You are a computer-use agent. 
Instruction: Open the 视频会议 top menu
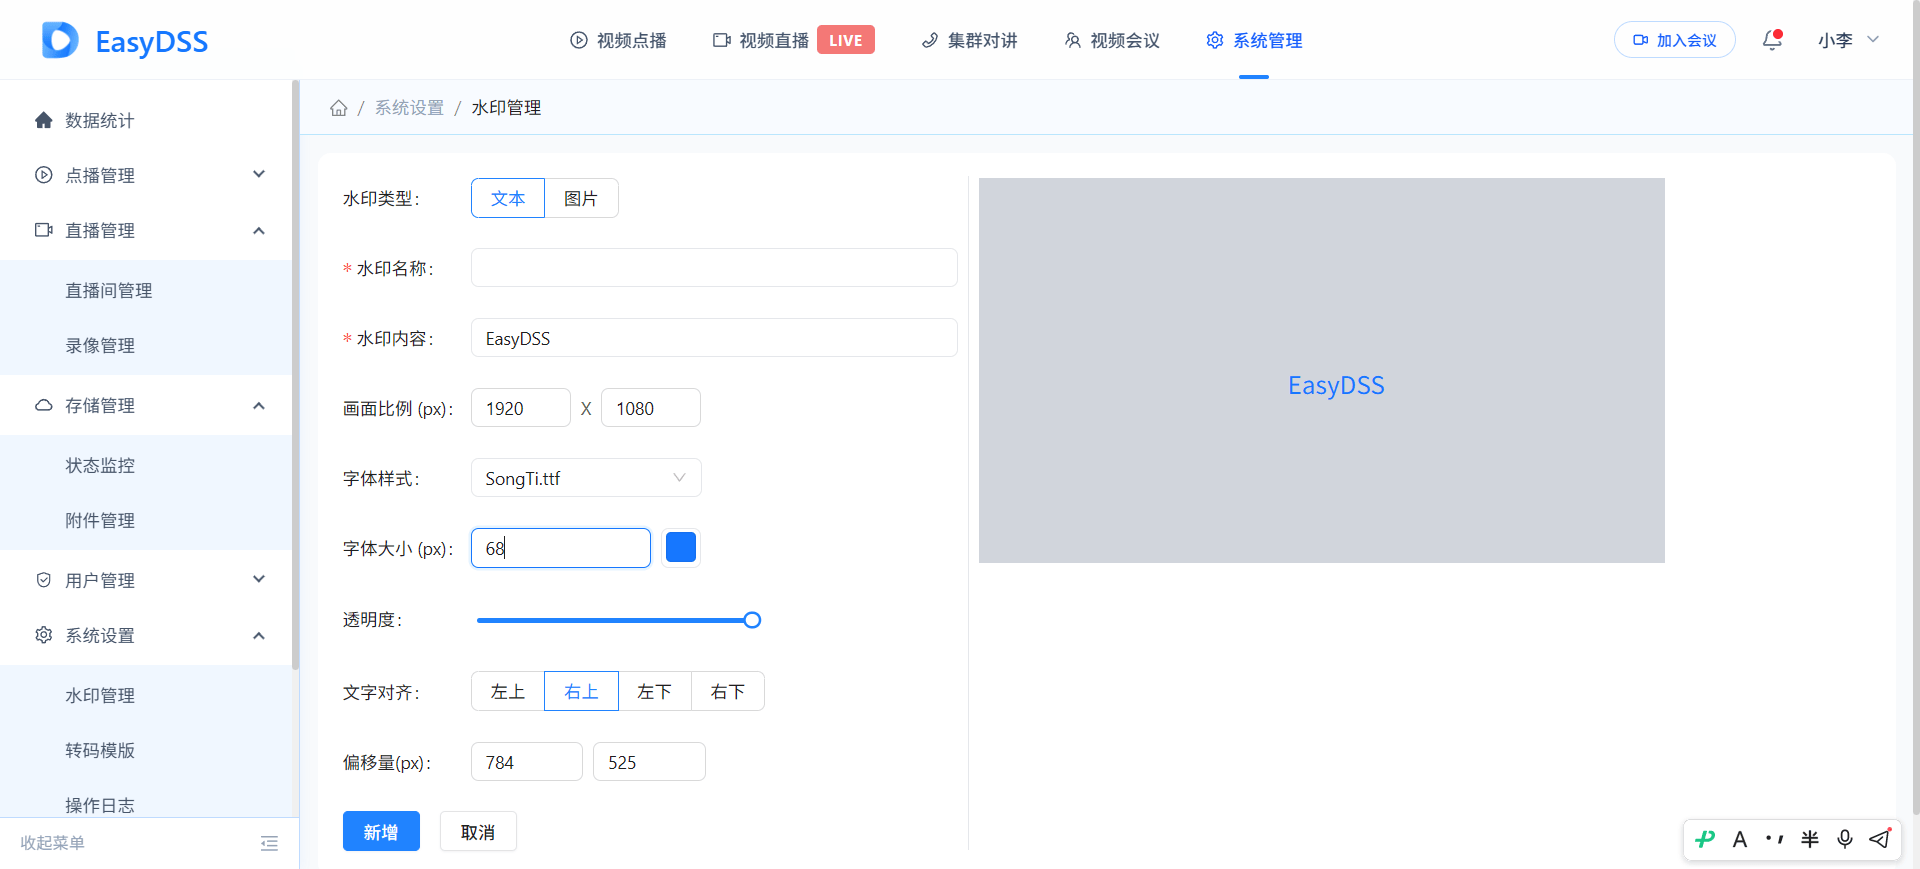(1112, 40)
